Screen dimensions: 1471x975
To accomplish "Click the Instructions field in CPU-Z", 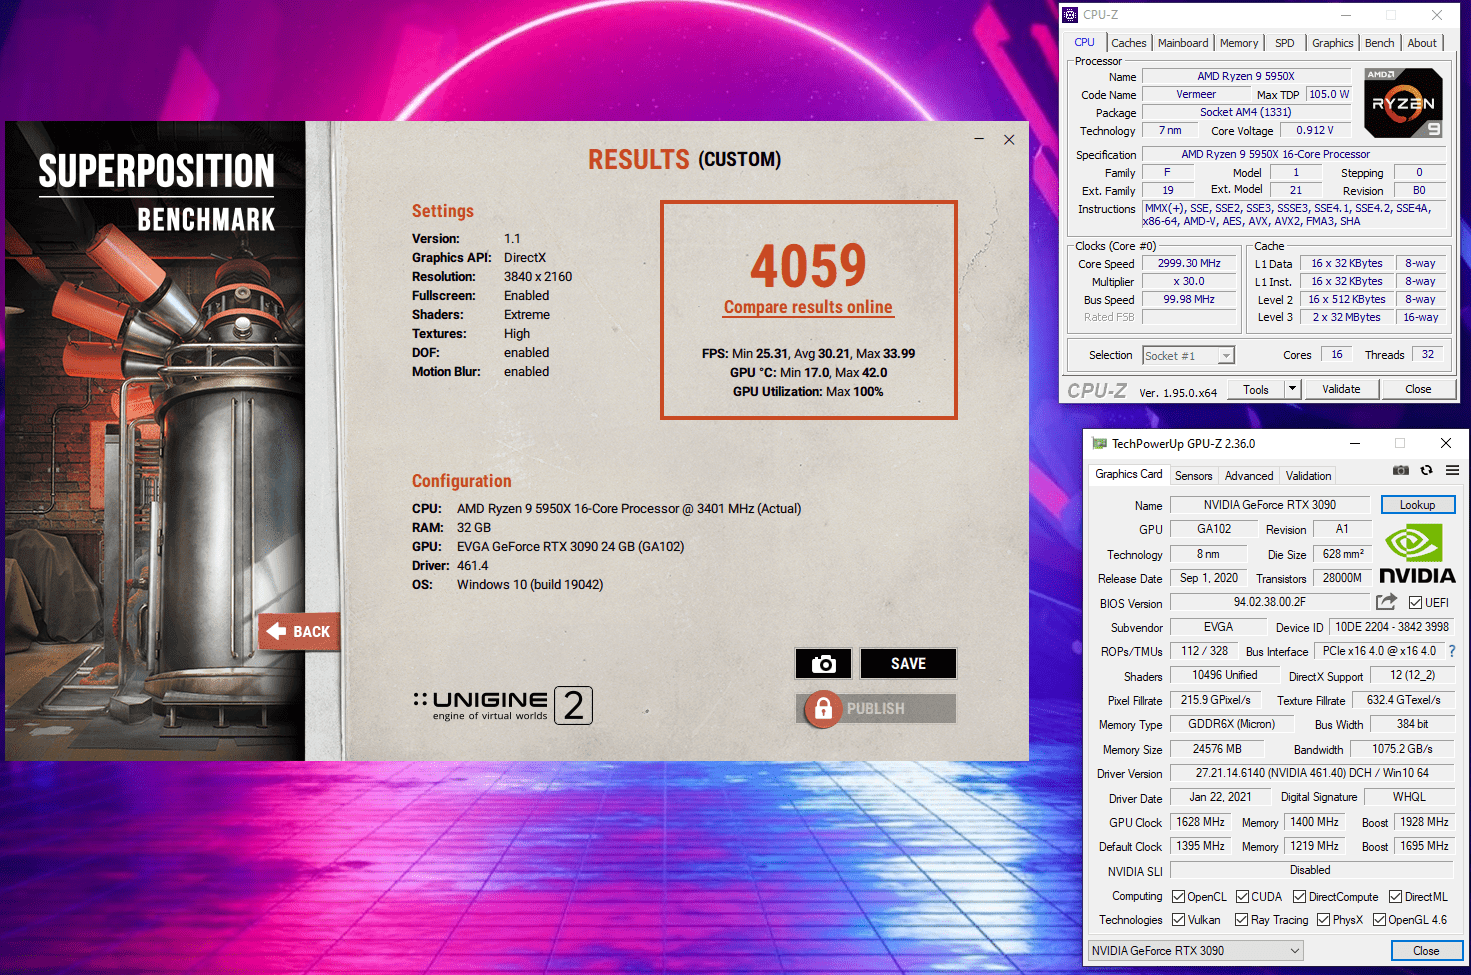I will pos(1294,215).
